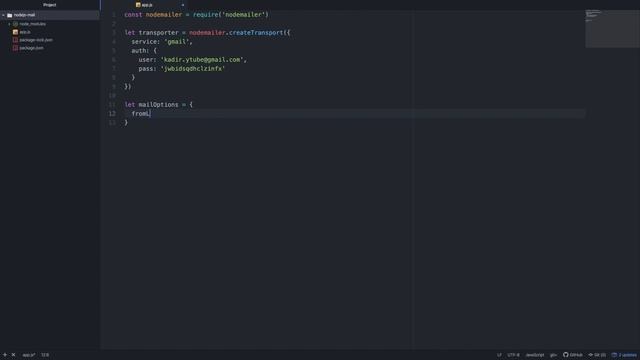
Task: Change the LF line ending setting
Action: 499,355
